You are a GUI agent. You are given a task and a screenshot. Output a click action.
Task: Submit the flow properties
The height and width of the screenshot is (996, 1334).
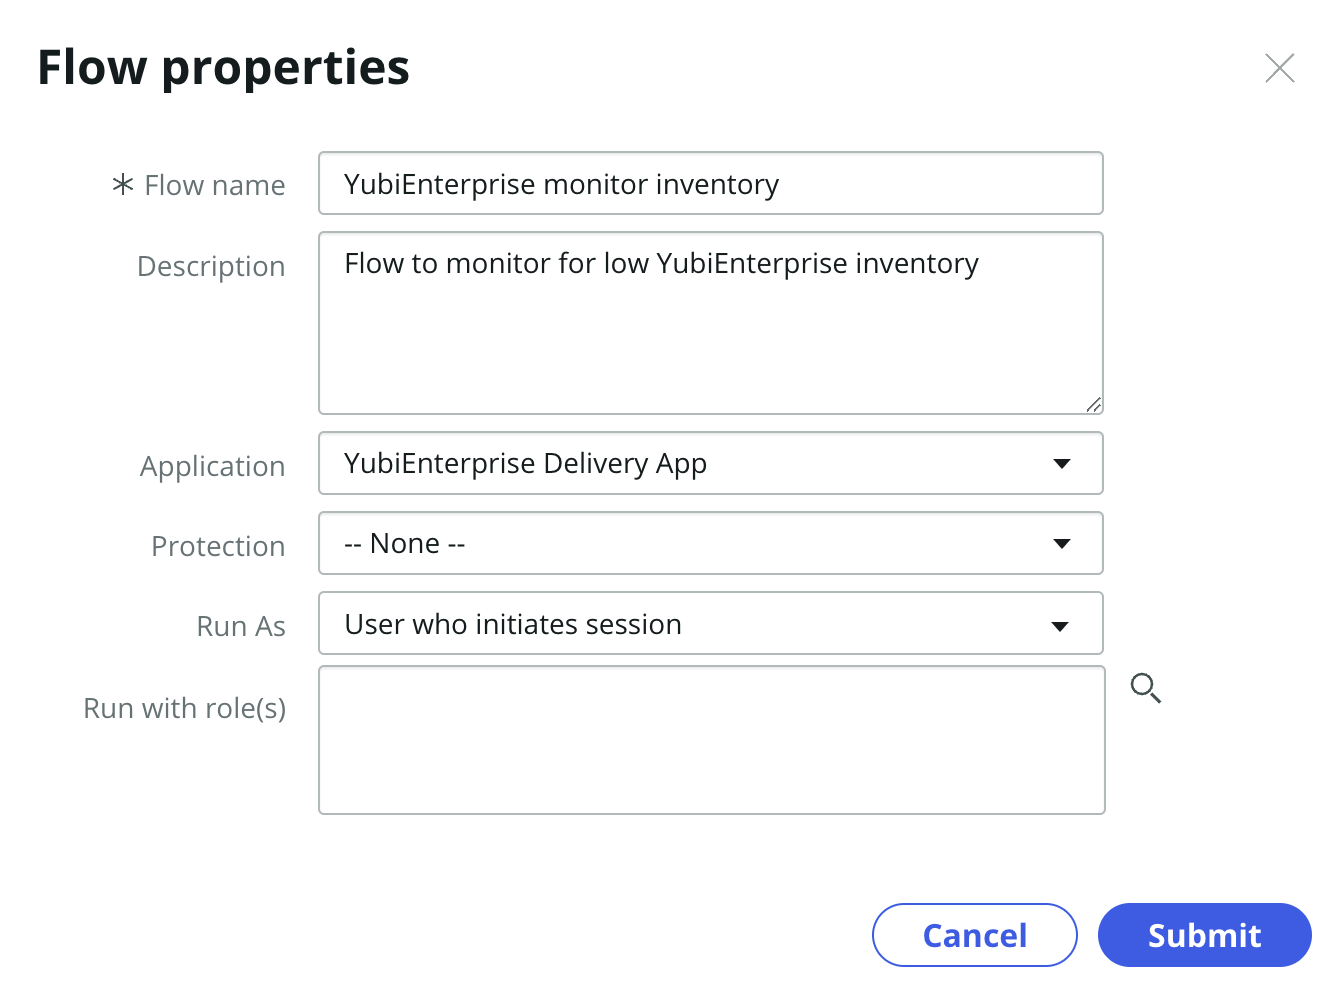pos(1205,935)
